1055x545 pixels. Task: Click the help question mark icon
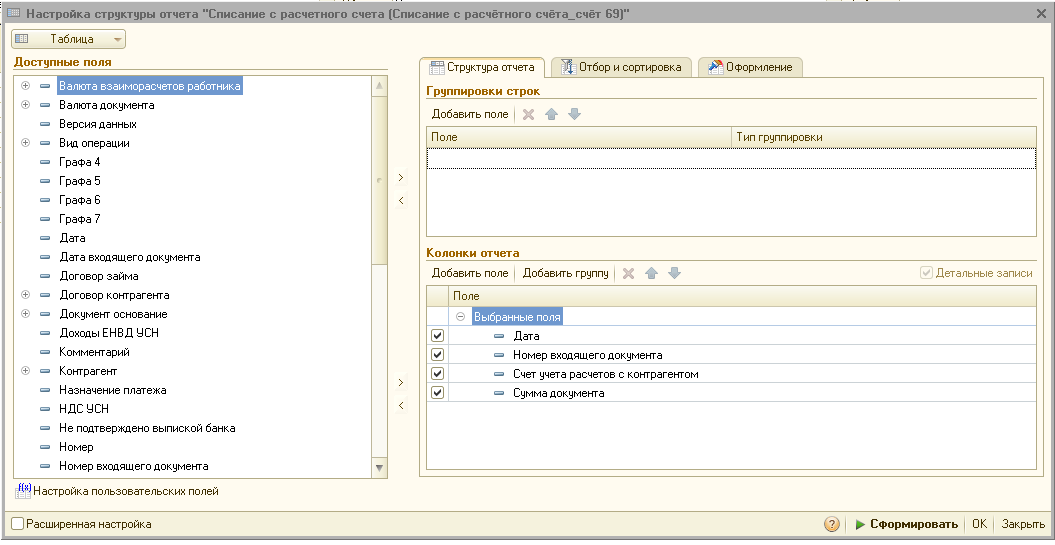click(x=831, y=524)
